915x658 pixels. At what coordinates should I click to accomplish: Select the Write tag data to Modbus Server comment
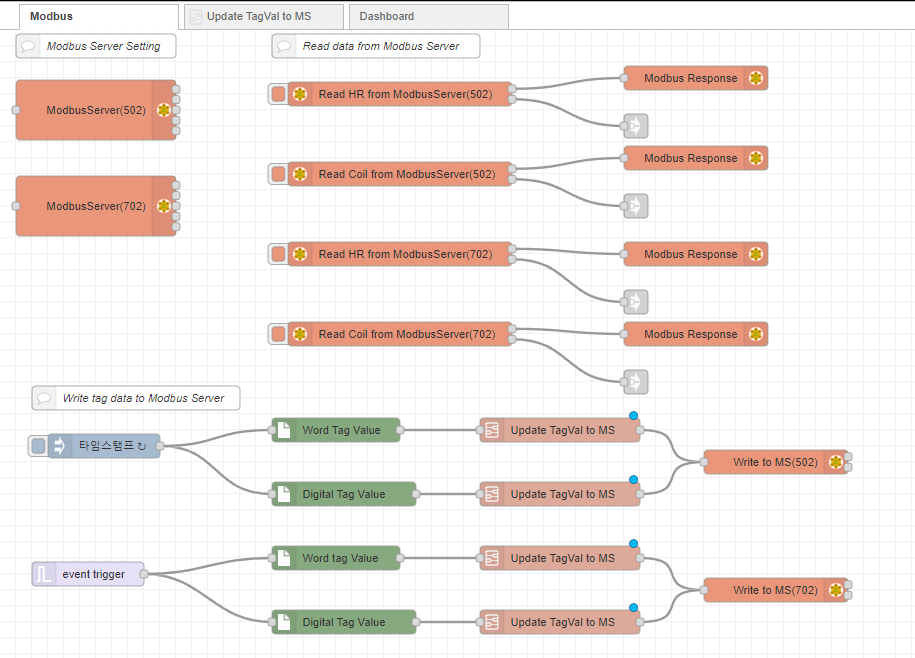click(x=135, y=398)
